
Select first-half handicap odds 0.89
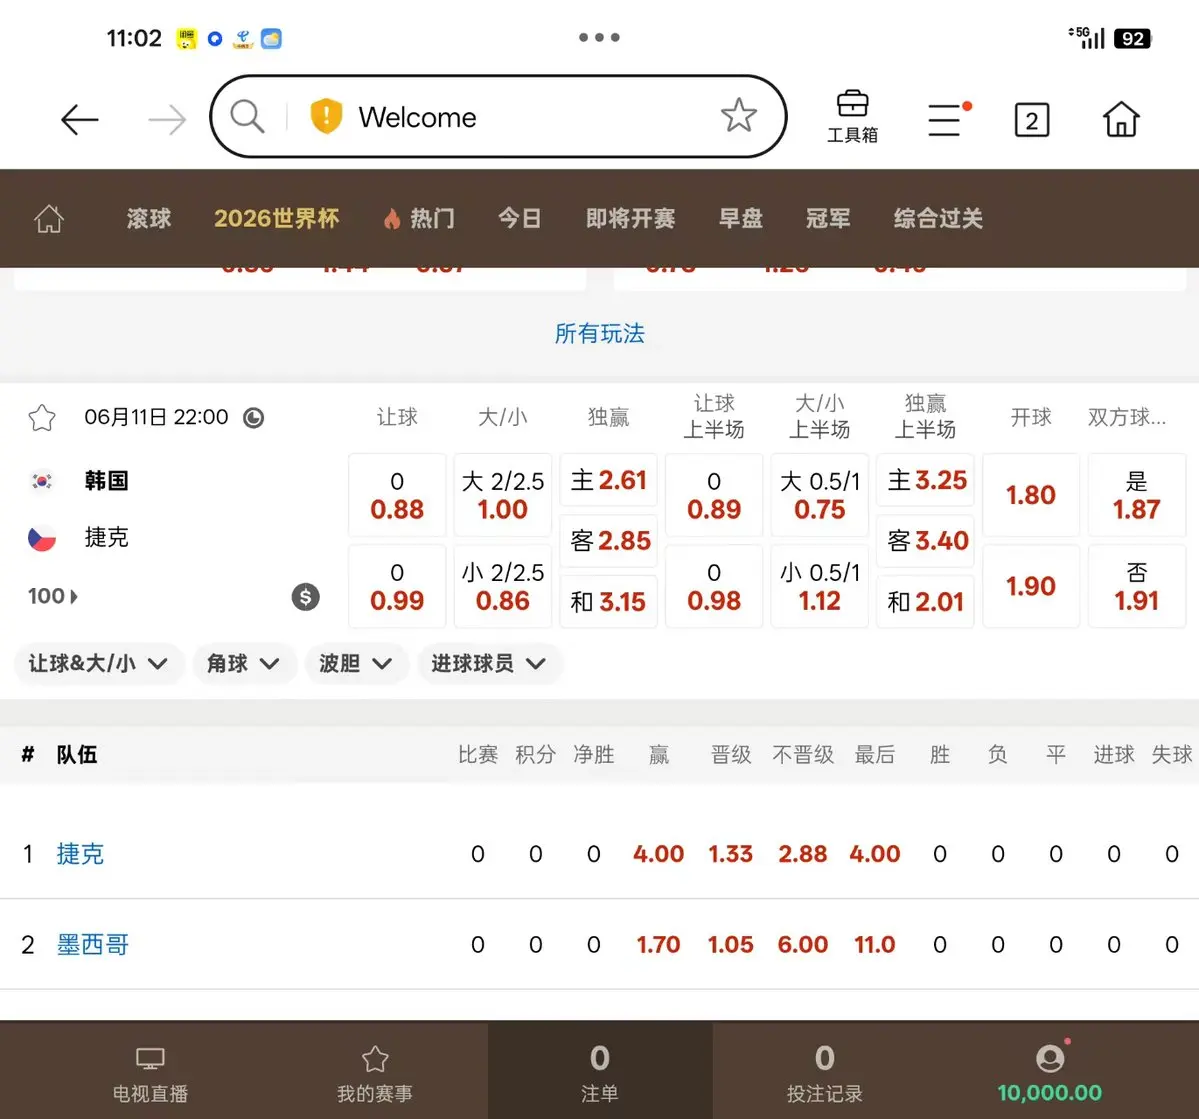[x=714, y=495]
